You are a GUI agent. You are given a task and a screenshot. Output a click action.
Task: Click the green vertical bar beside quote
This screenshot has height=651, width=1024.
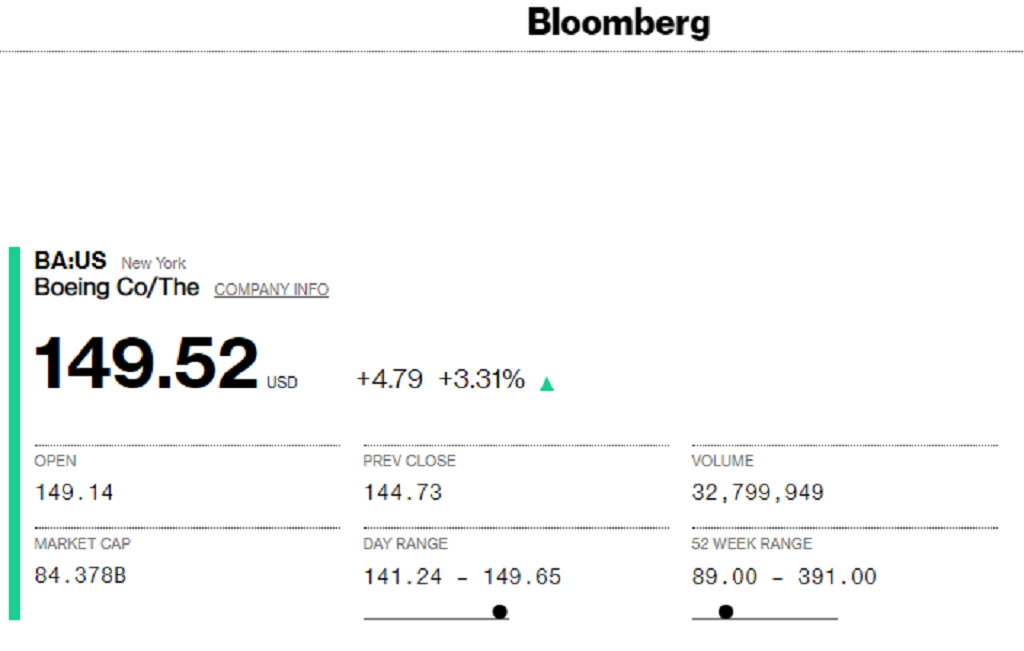coord(14,434)
